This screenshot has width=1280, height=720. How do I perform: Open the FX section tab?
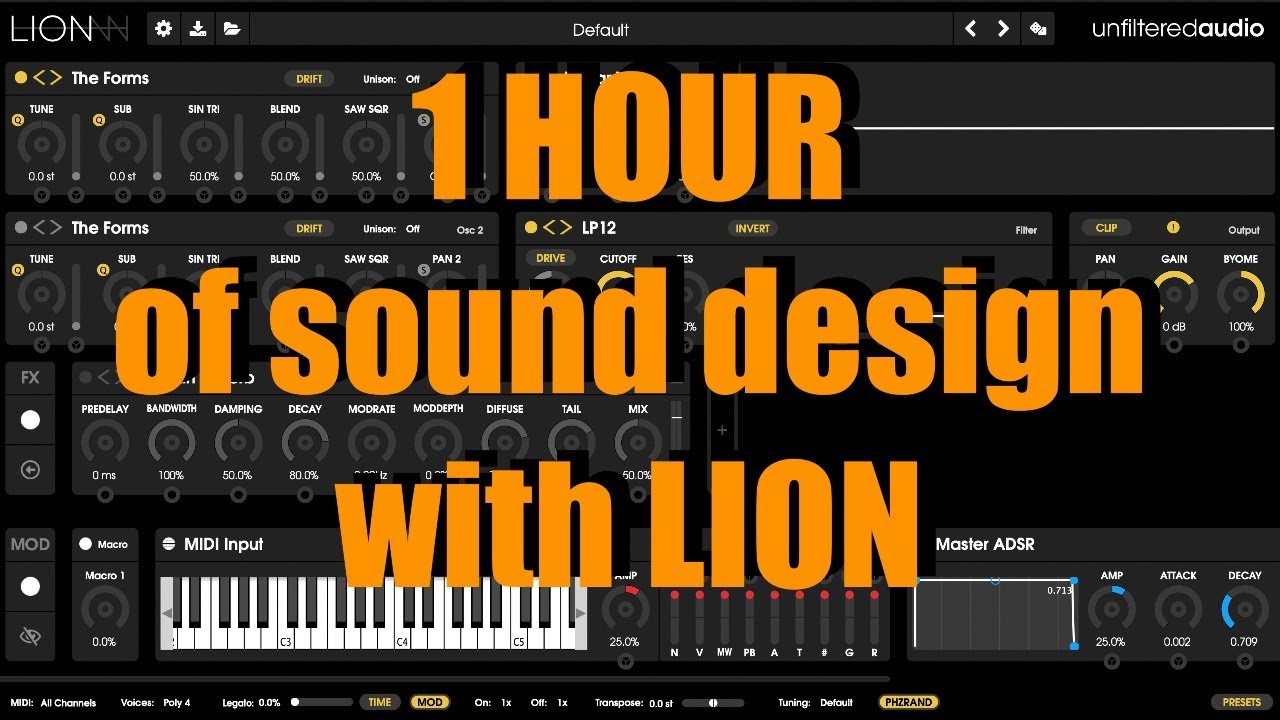pyautogui.click(x=30, y=378)
